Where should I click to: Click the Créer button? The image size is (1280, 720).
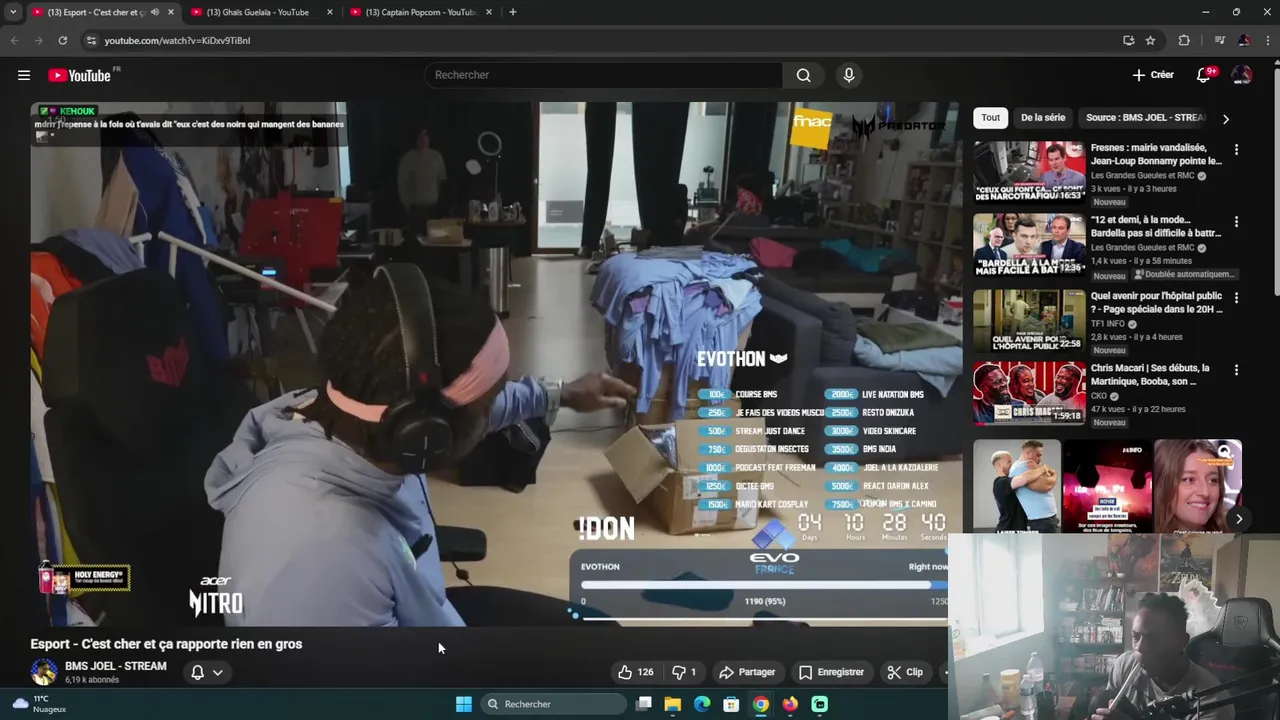point(1153,75)
